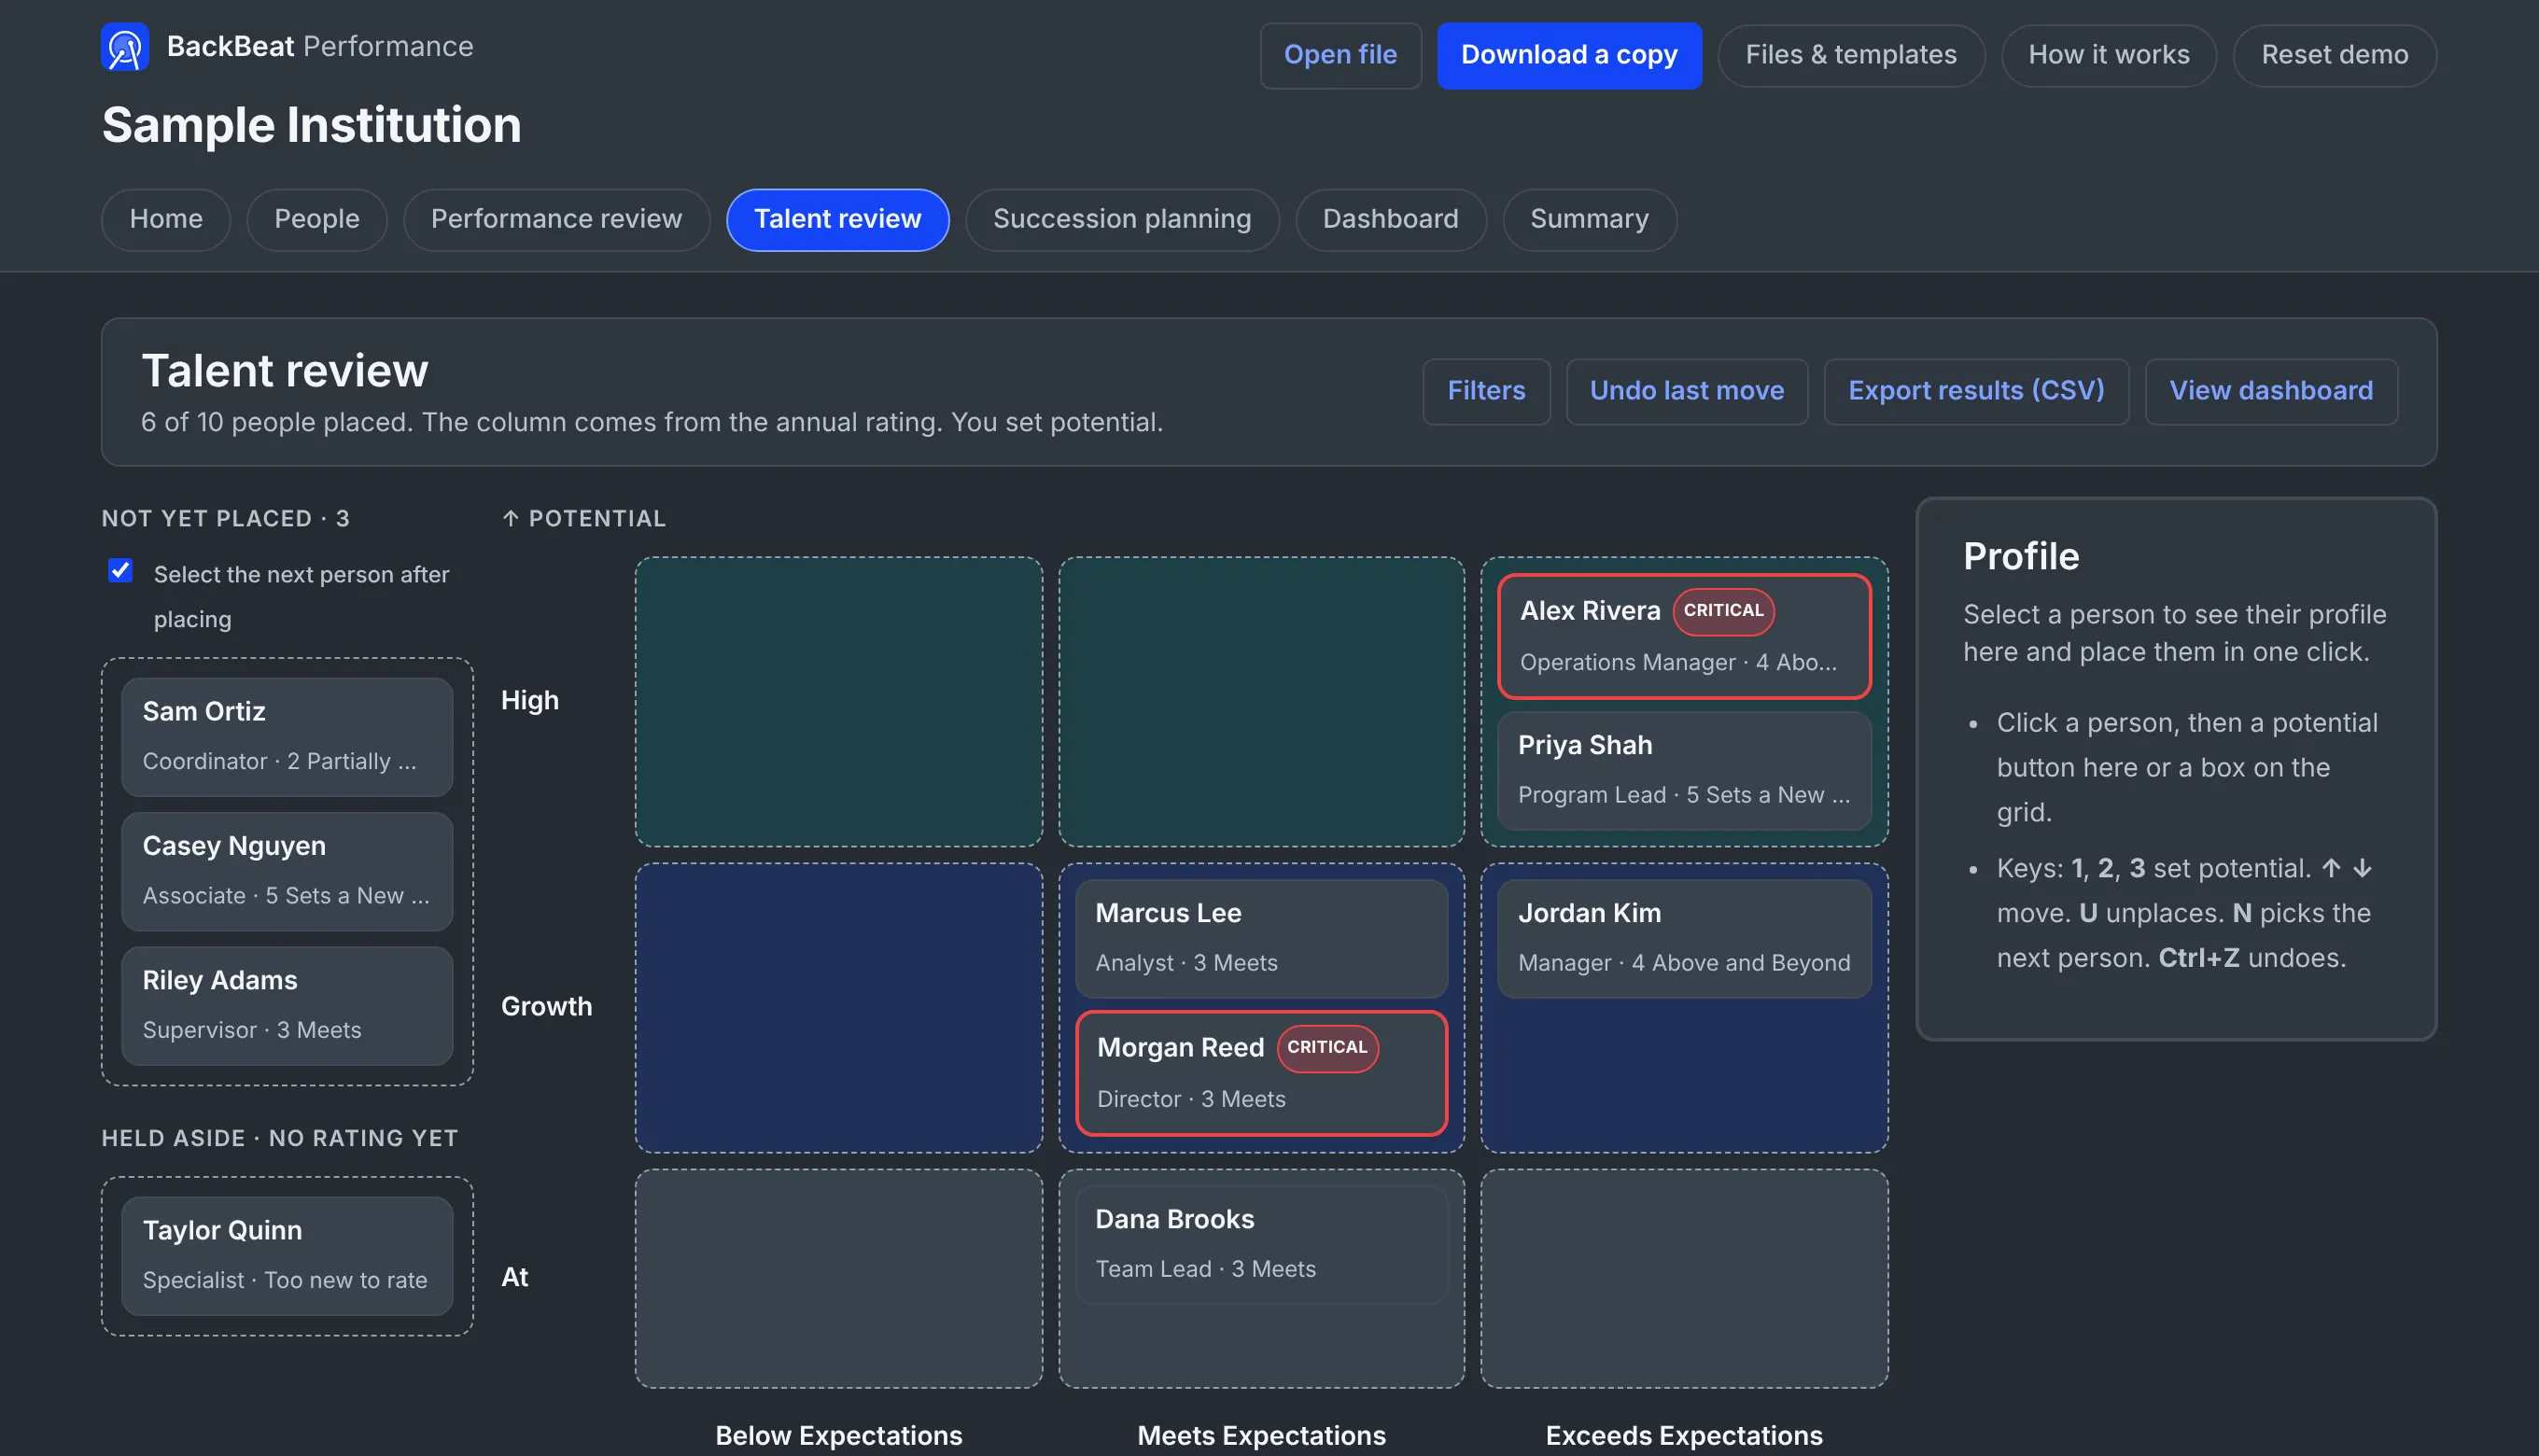This screenshot has width=2539, height=1456.
Task: Click Download a copy button
Action: 1569,55
